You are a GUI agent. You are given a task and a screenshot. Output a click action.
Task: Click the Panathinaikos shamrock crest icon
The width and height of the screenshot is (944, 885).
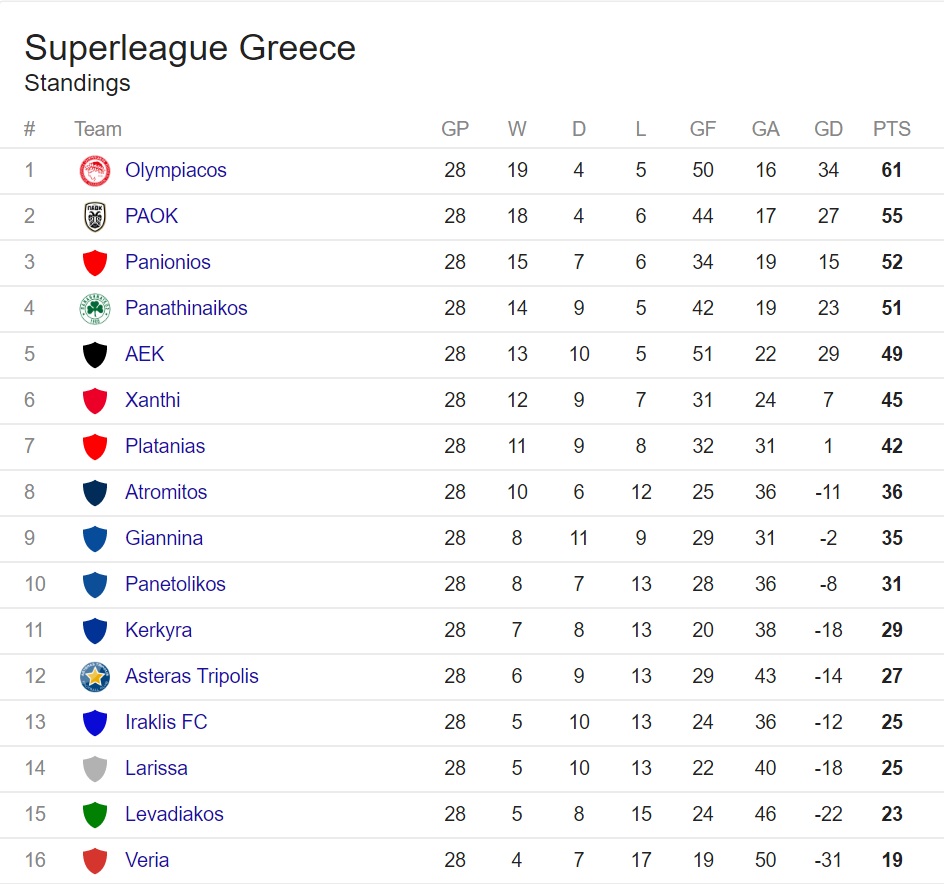[x=95, y=308]
